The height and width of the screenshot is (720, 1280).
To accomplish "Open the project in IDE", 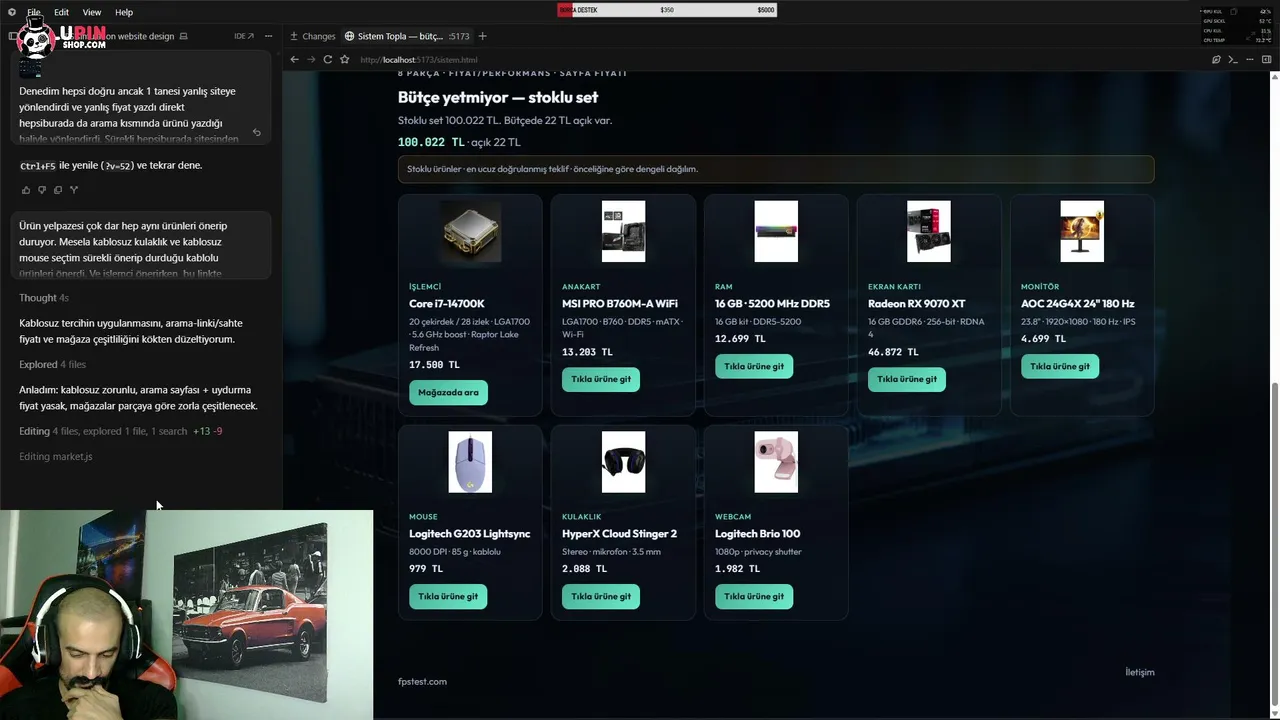I will (x=242, y=36).
